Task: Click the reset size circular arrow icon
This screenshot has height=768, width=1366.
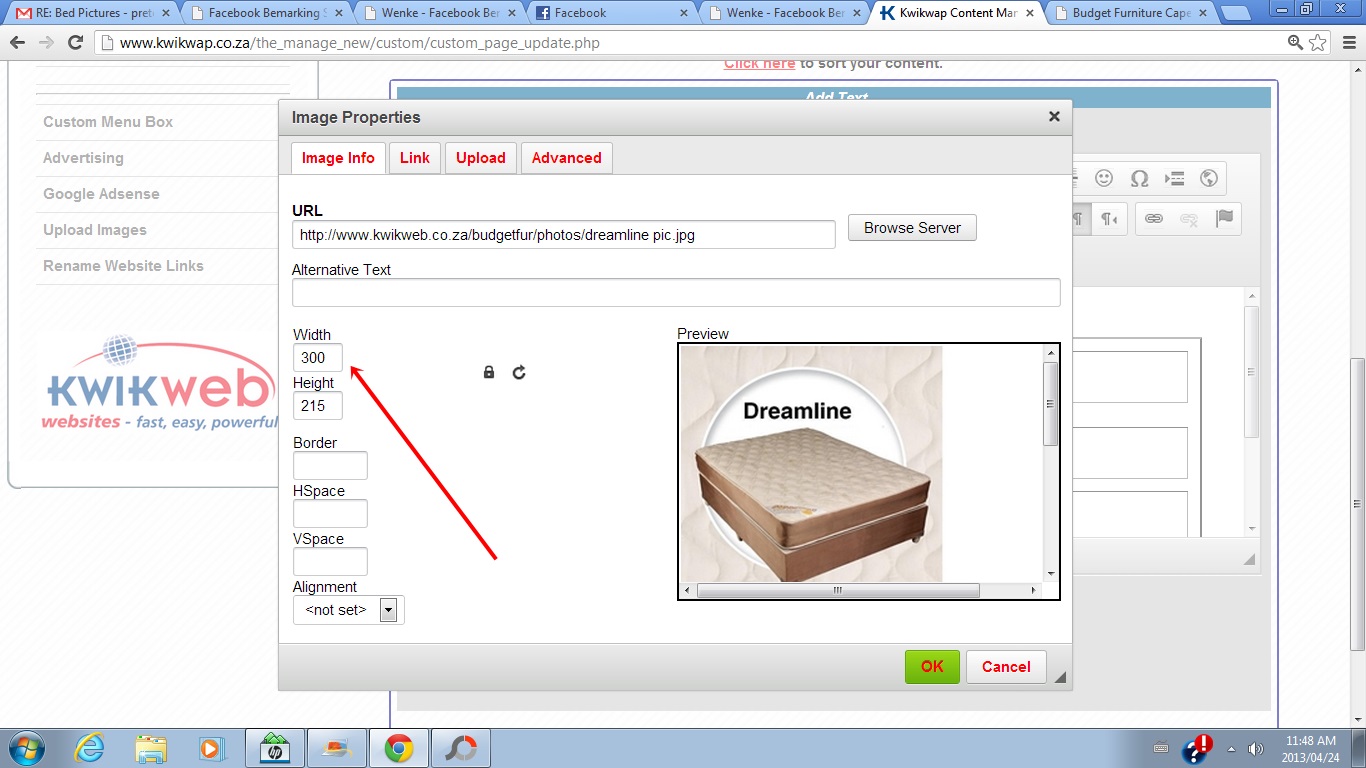Action: pyautogui.click(x=519, y=372)
